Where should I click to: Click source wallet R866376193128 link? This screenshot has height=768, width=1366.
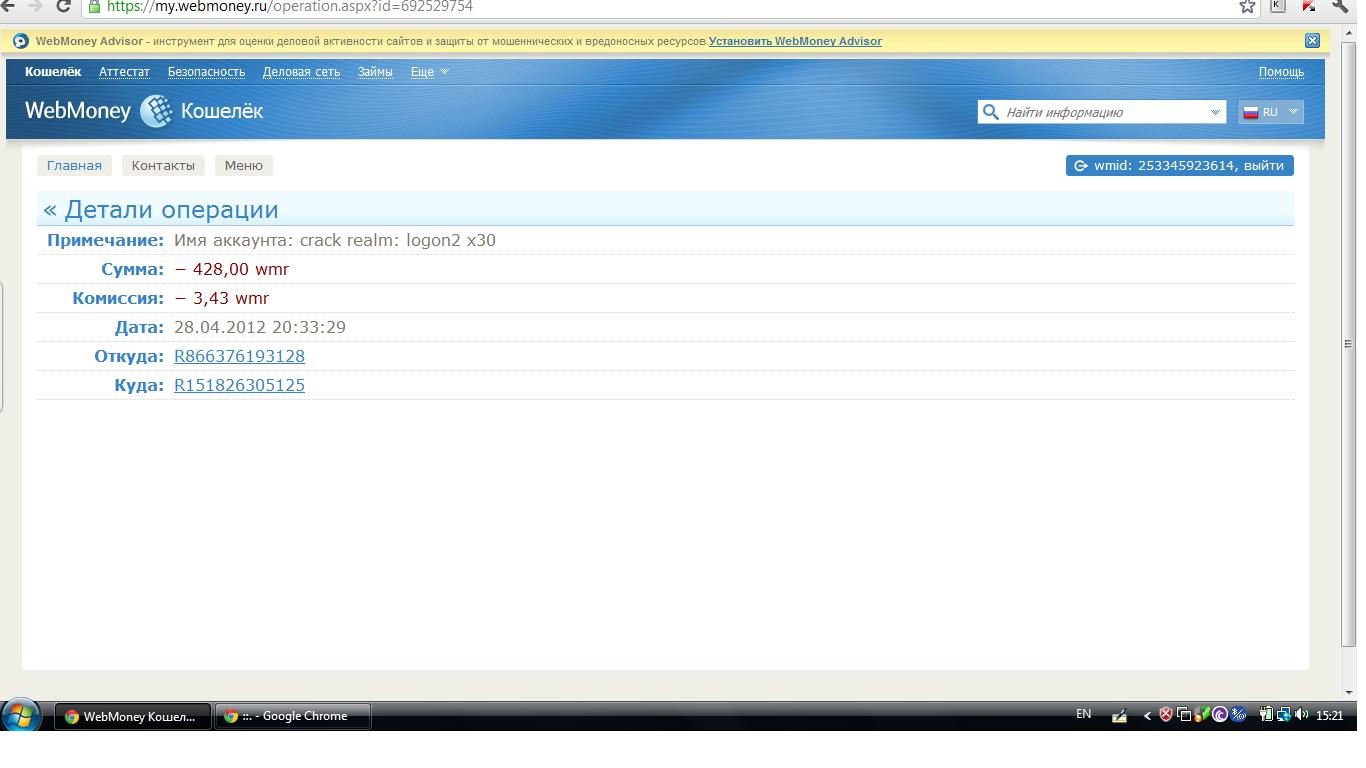pos(239,356)
